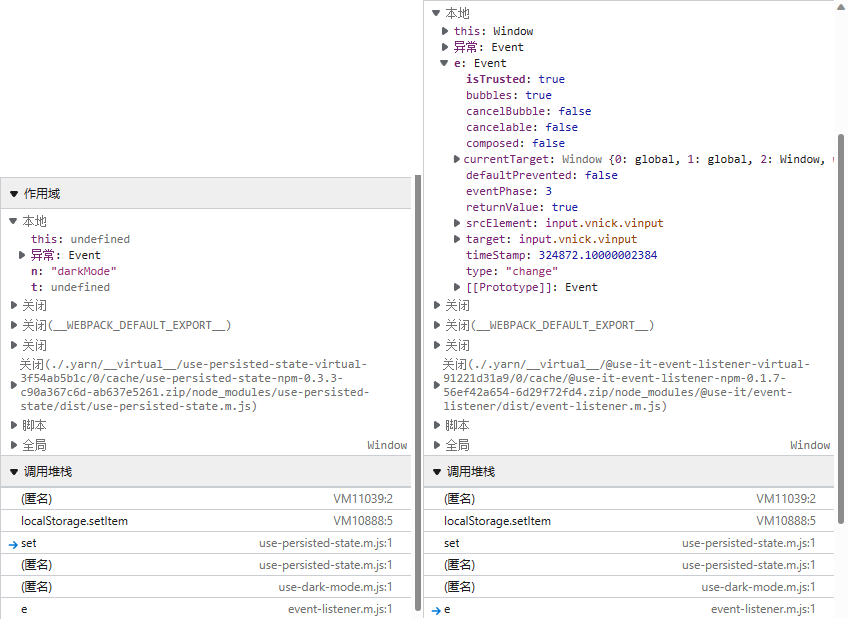Viewport: 850px width, 619px height.
Task: Select the set frame in right call stack
Action: [629, 543]
